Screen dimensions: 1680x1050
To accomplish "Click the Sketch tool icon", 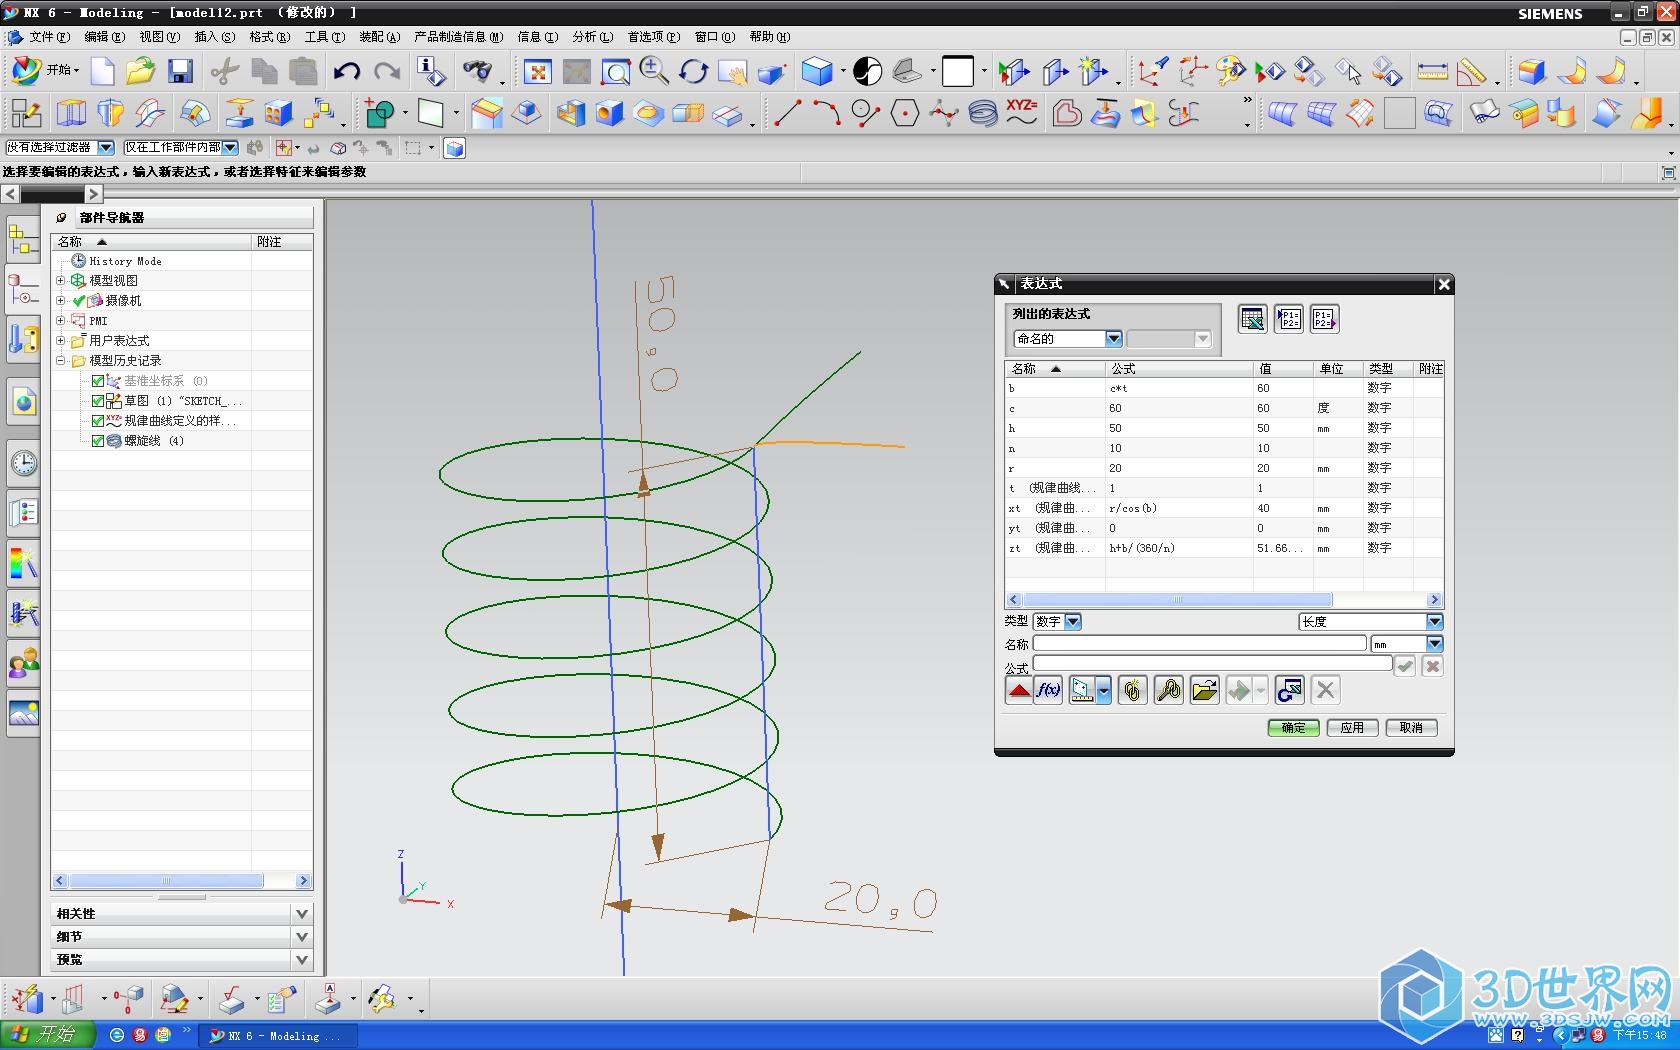I will pyautogui.click(x=26, y=113).
